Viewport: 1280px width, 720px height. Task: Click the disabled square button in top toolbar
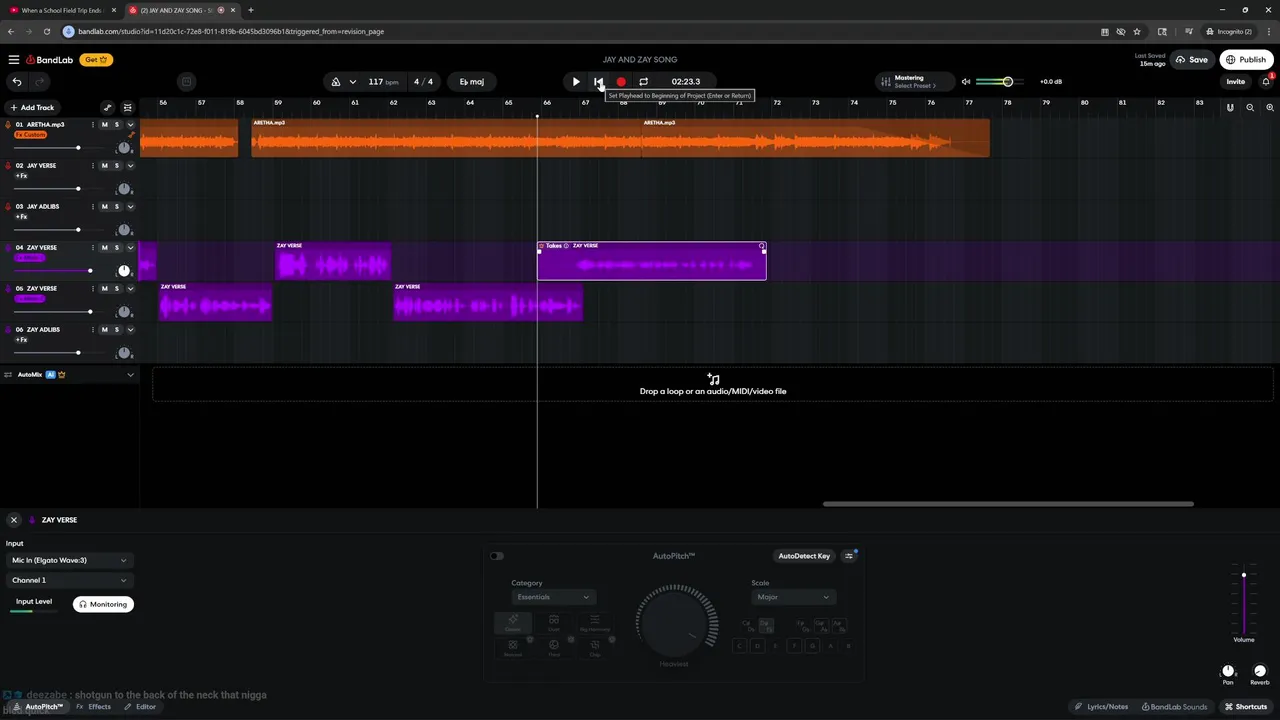click(186, 82)
